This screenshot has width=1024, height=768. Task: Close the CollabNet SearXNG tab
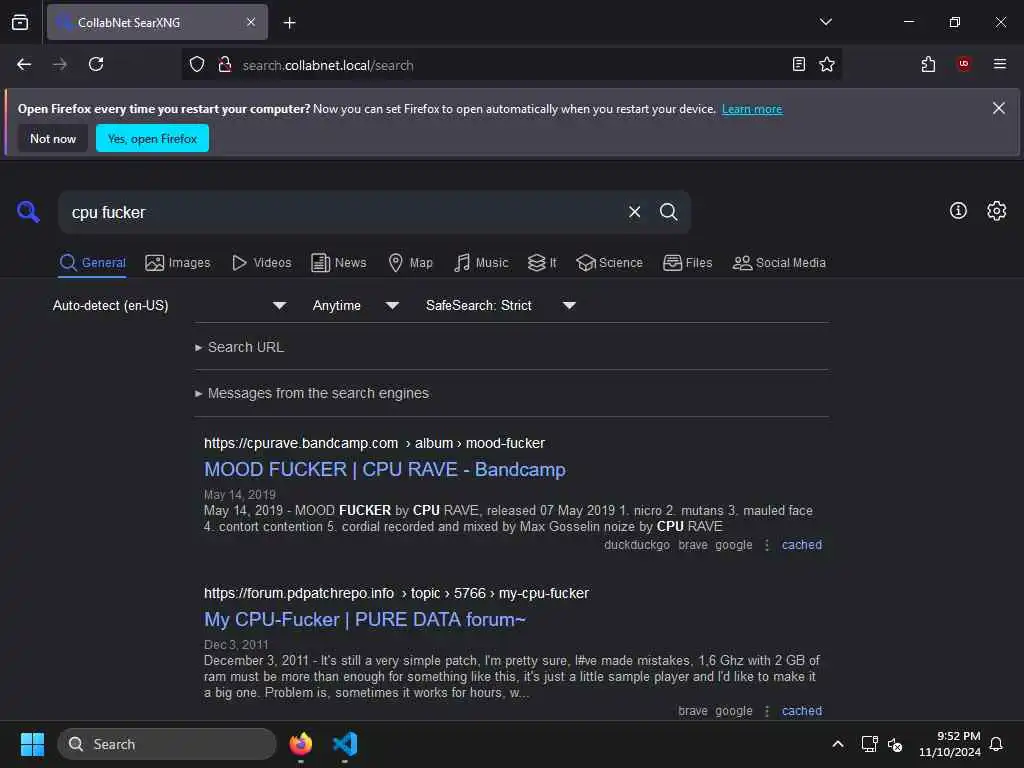(x=251, y=22)
